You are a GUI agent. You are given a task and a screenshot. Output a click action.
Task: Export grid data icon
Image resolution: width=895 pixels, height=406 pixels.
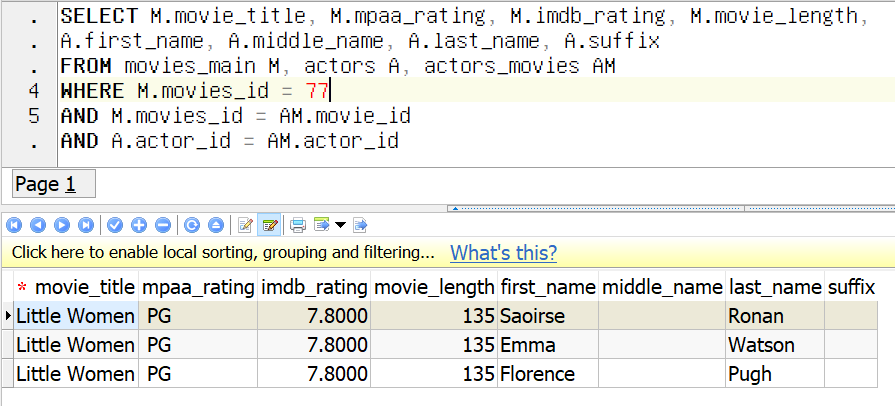(x=322, y=225)
